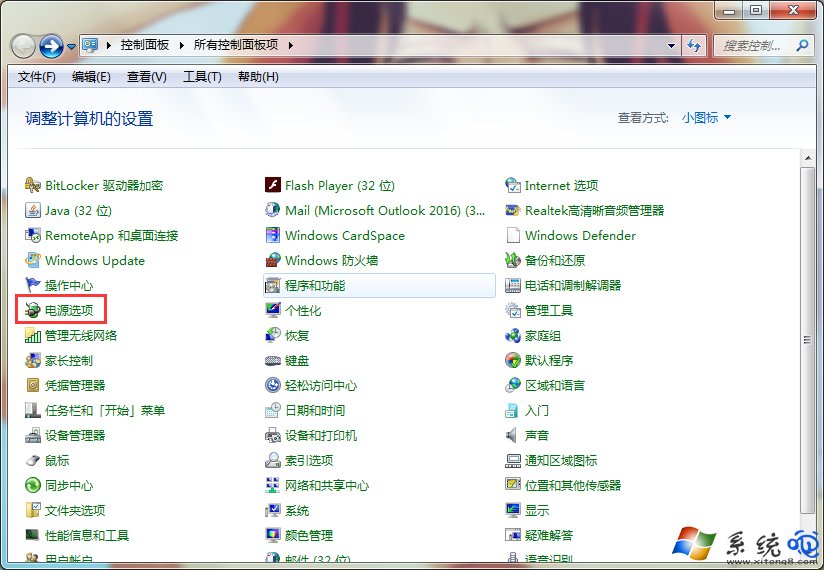Click the 同步中心 green icon
The width and height of the screenshot is (824, 570).
(x=33, y=485)
